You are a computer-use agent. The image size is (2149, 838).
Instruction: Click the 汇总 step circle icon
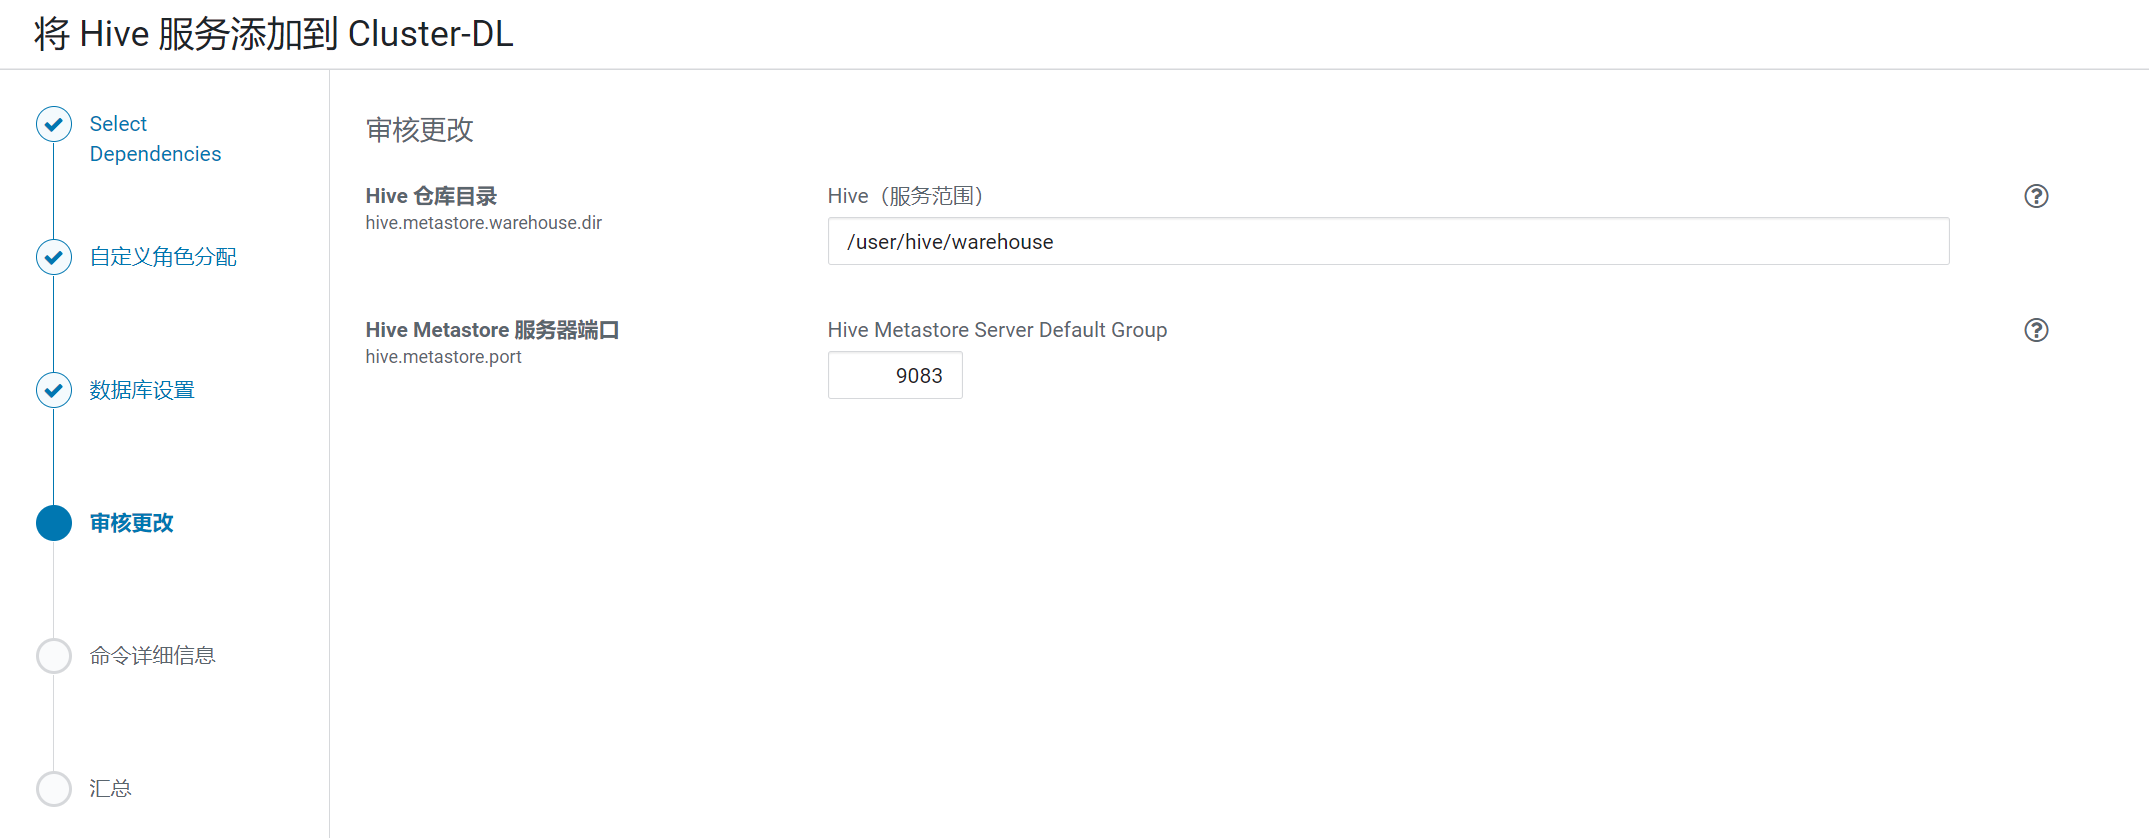click(x=54, y=789)
